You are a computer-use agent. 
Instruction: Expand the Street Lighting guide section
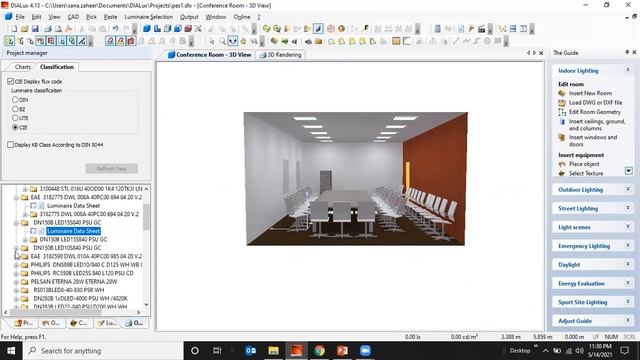[x=628, y=208]
